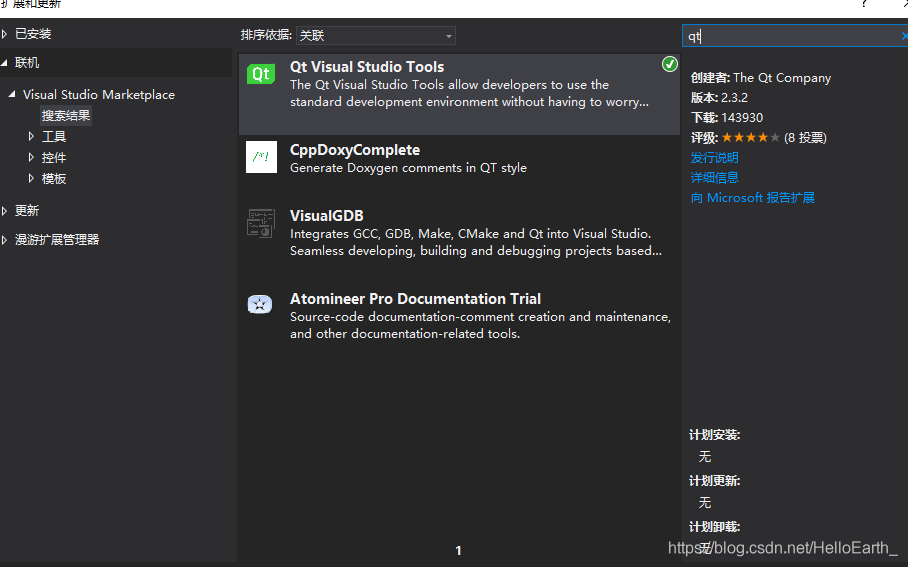Image resolution: width=908 pixels, height=567 pixels.
Task: Click 向 Microsoft 报告扩展 link
Action: 753,197
